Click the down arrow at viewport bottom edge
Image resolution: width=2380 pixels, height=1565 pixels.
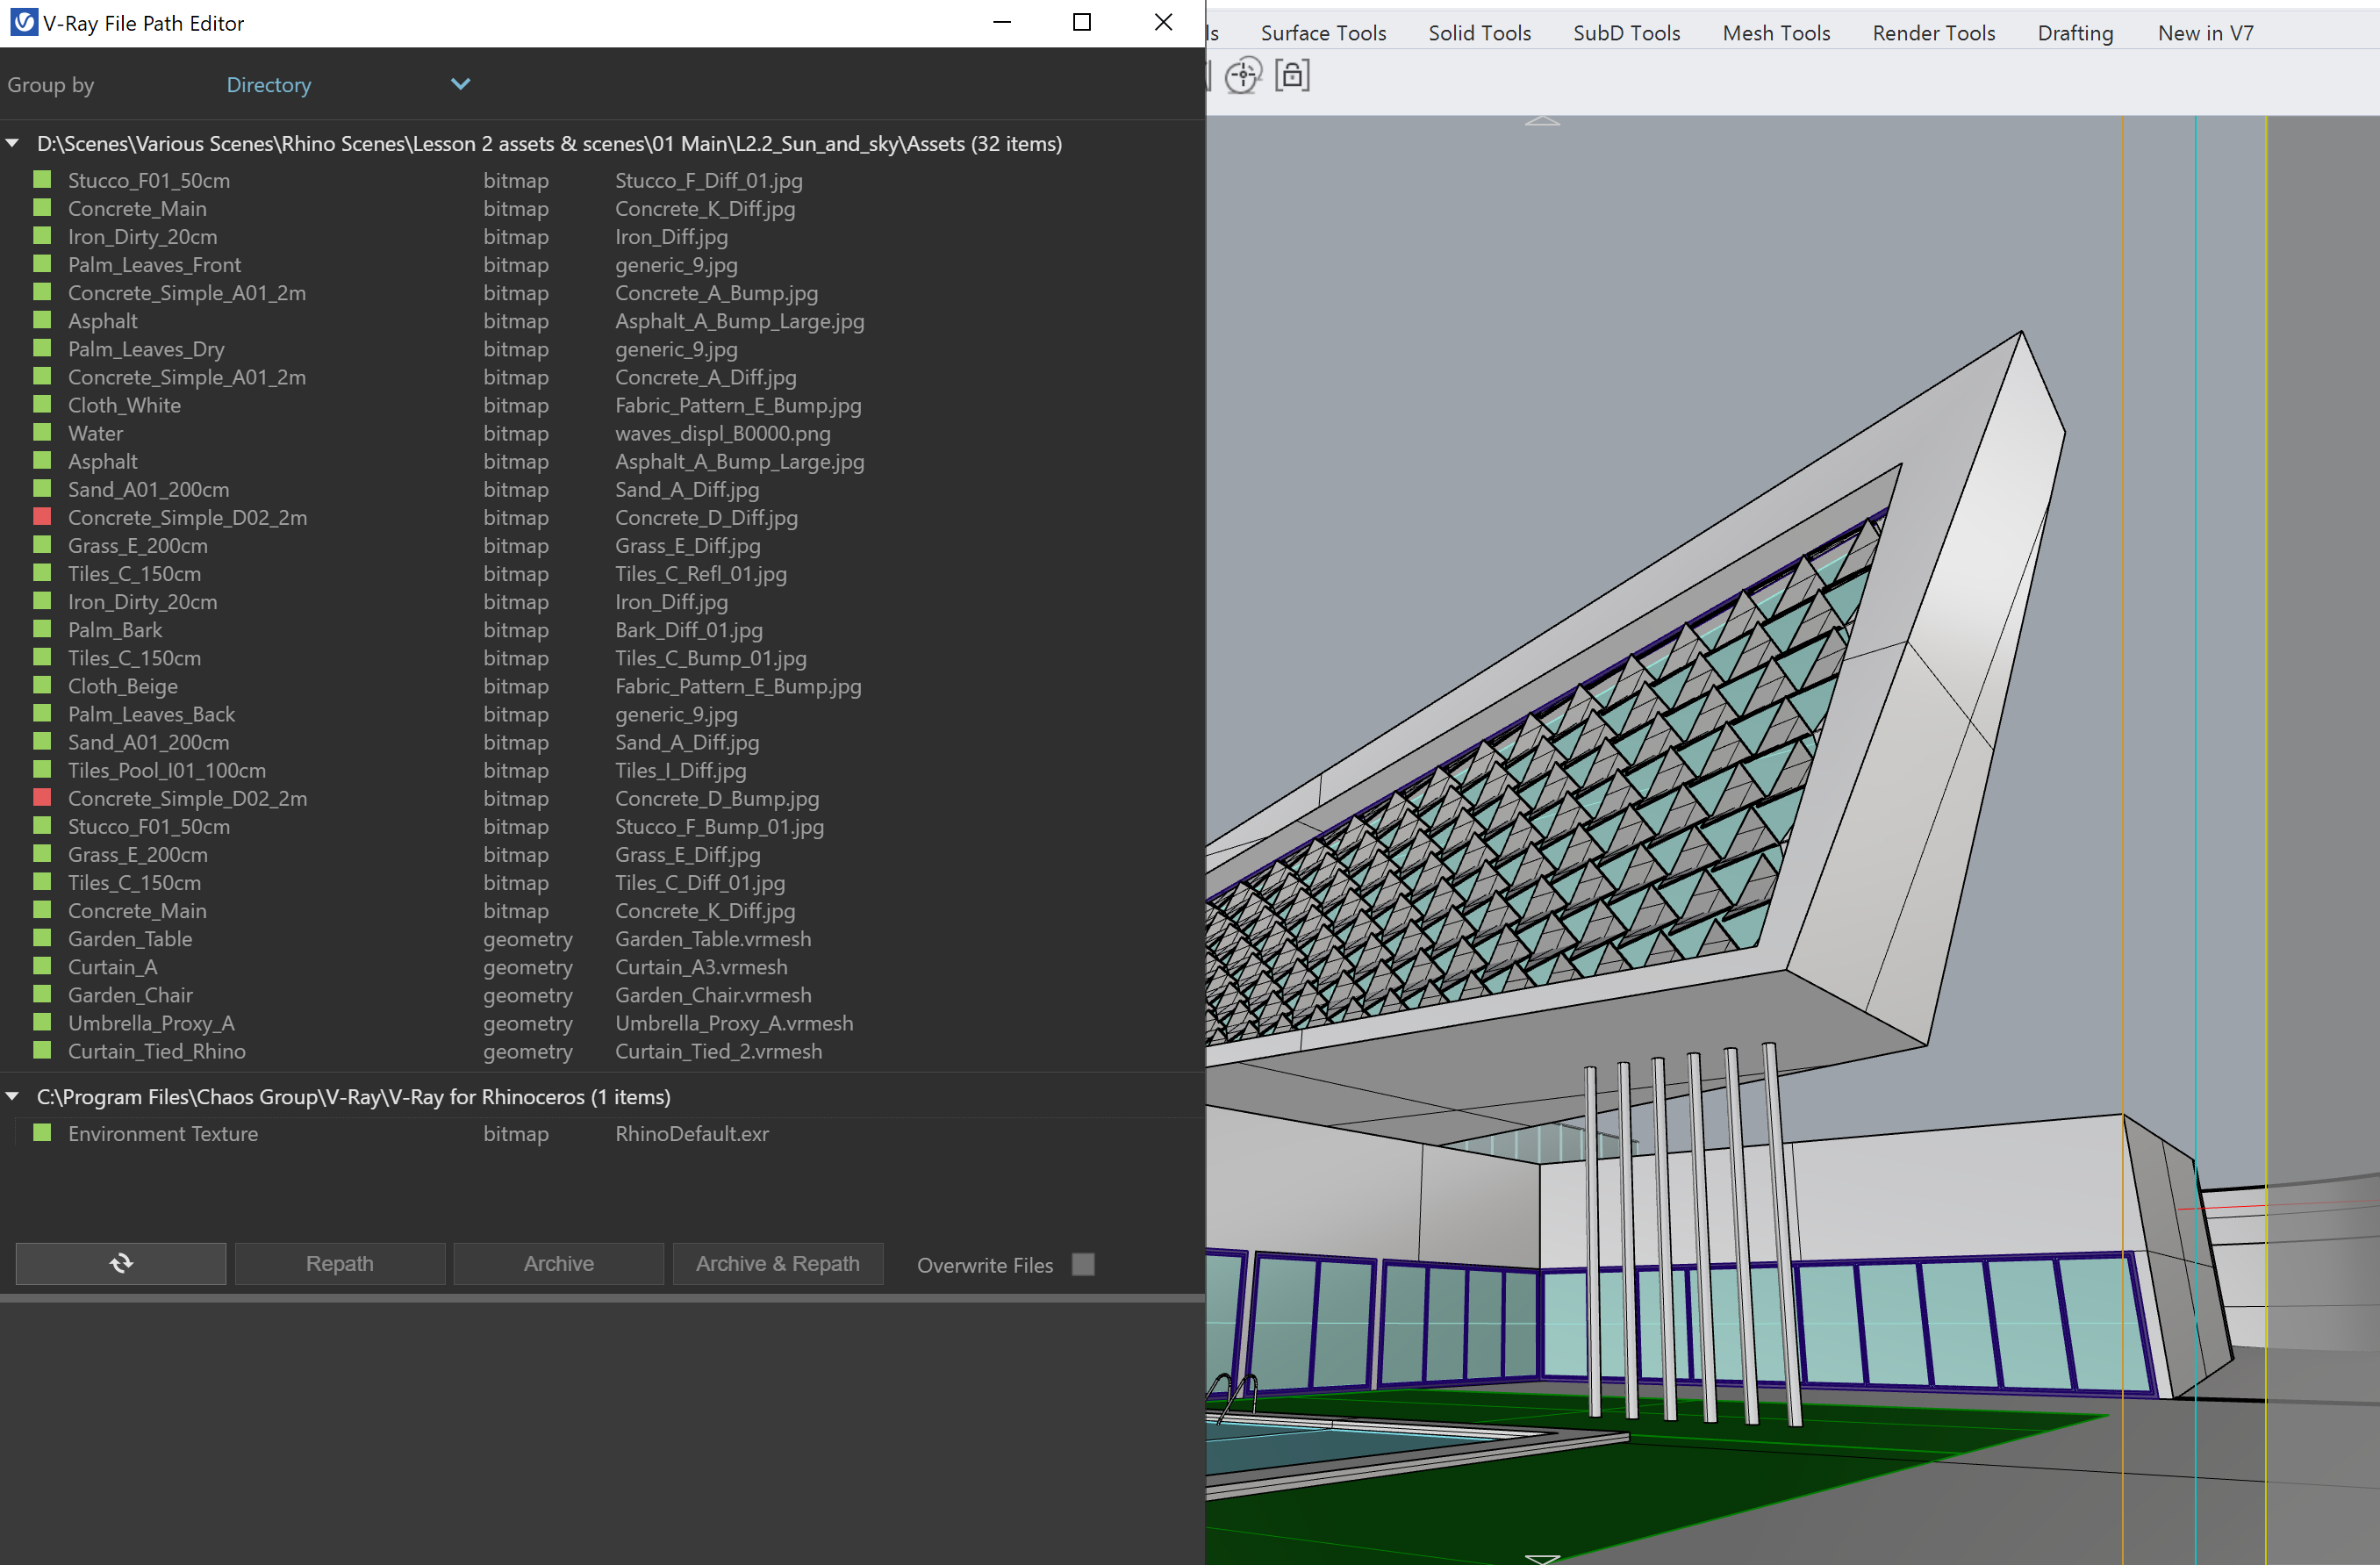click(1542, 1558)
